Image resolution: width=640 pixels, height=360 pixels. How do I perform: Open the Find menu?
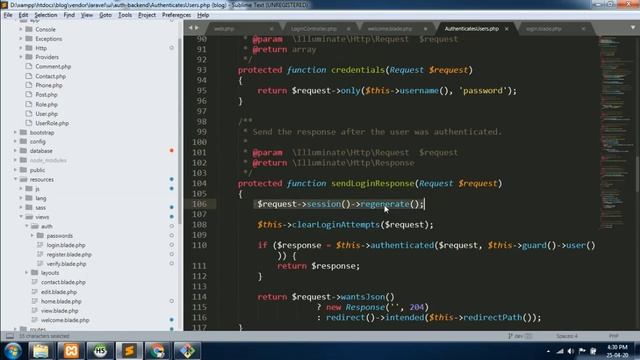pyautogui.click(x=69, y=15)
